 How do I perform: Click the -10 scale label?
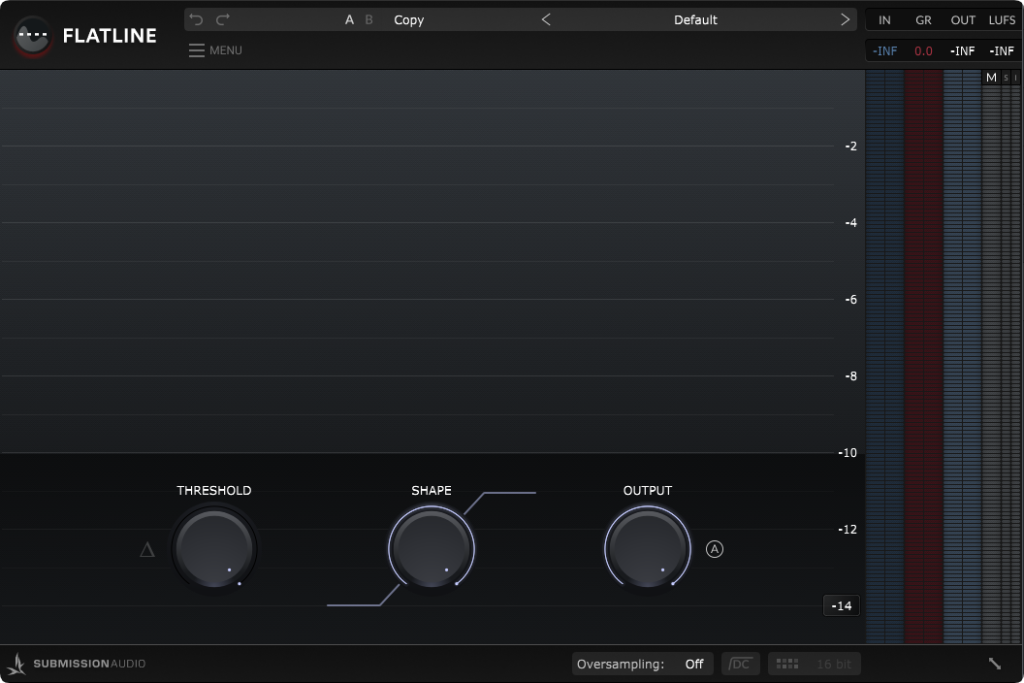coord(848,453)
